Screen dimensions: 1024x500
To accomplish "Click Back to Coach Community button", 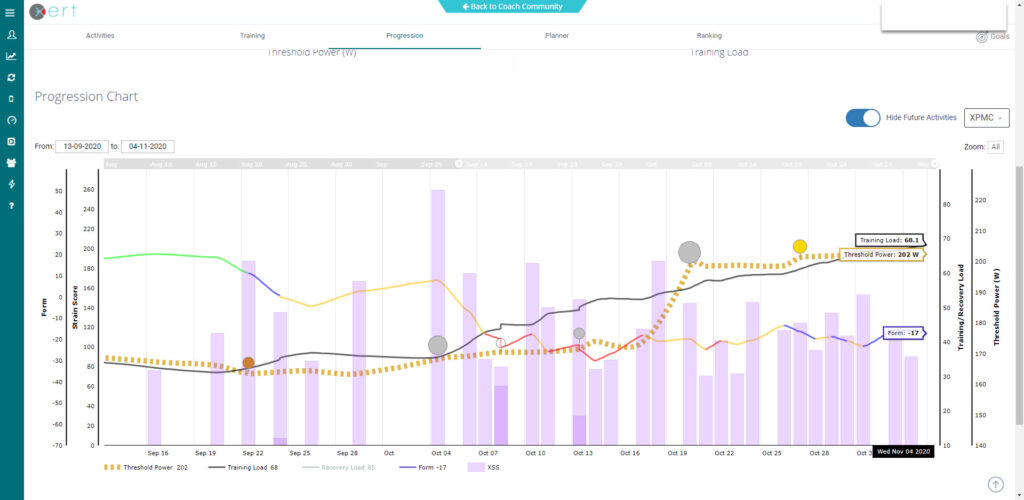I will pos(512,6).
